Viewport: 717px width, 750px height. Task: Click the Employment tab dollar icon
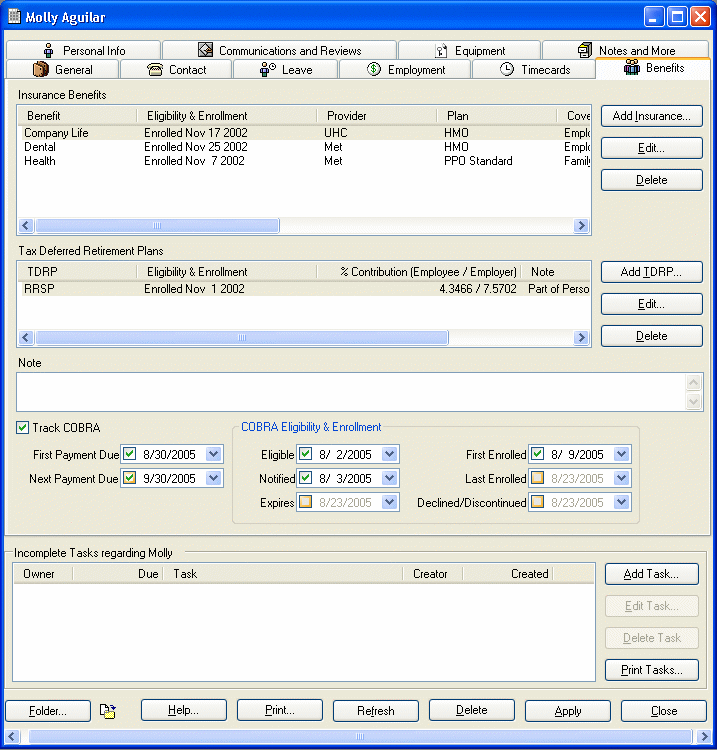[x=374, y=70]
